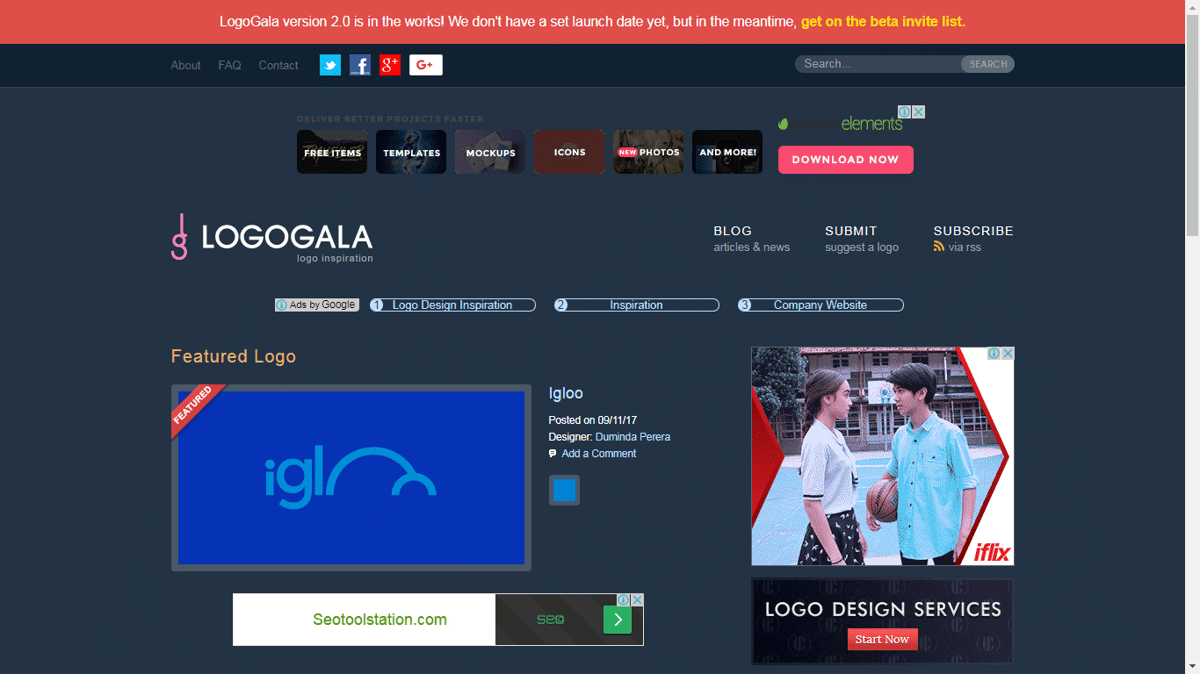
Task: Close the iflix ad using its X icon
Action: point(1008,354)
